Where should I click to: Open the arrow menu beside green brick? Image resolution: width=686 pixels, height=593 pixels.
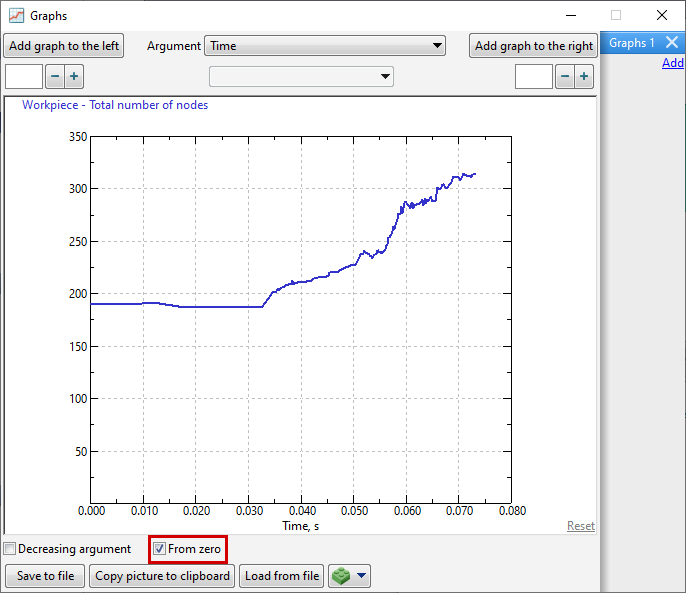pos(361,575)
